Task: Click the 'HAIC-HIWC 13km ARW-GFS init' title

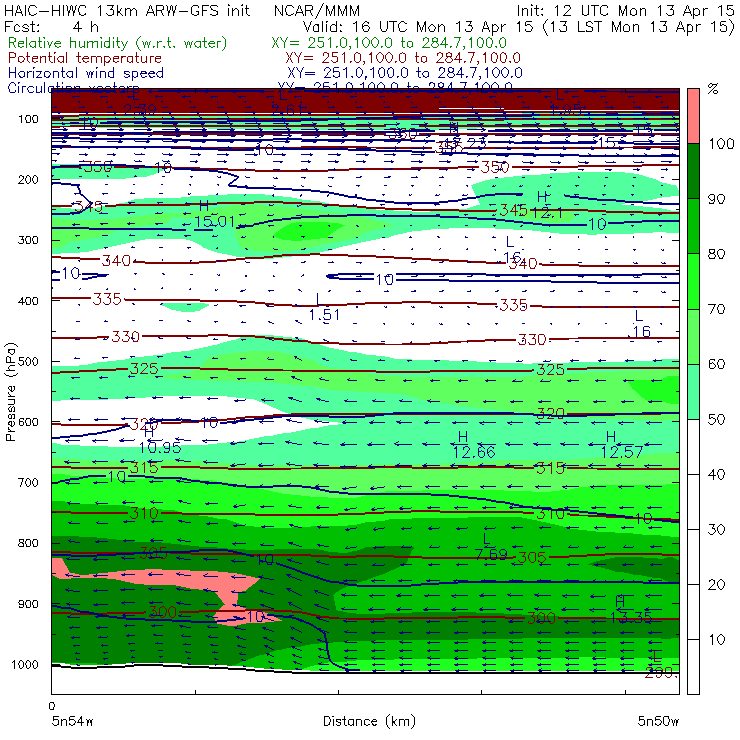Action: click(x=127, y=10)
